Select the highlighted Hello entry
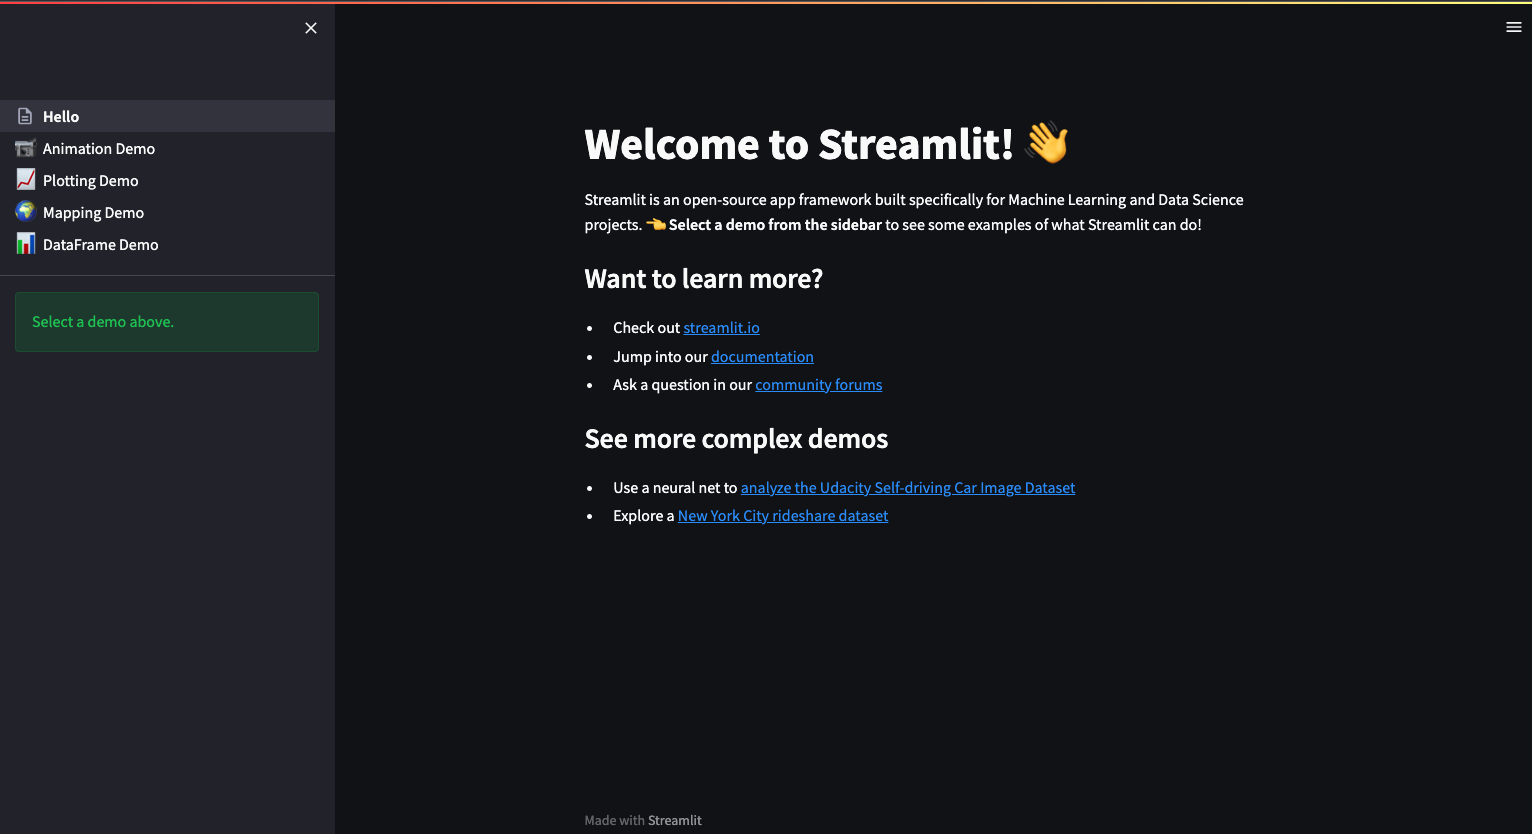The width and height of the screenshot is (1532, 834). (x=62, y=116)
